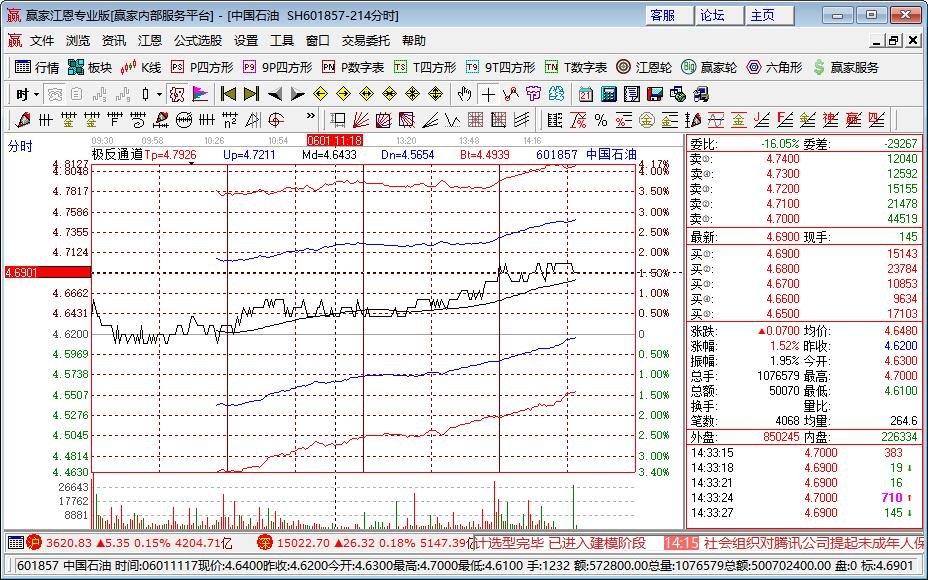Click the 主页 homepage button
Image resolution: width=928 pixels, height=580 pixels.
[x=770, y=15]
